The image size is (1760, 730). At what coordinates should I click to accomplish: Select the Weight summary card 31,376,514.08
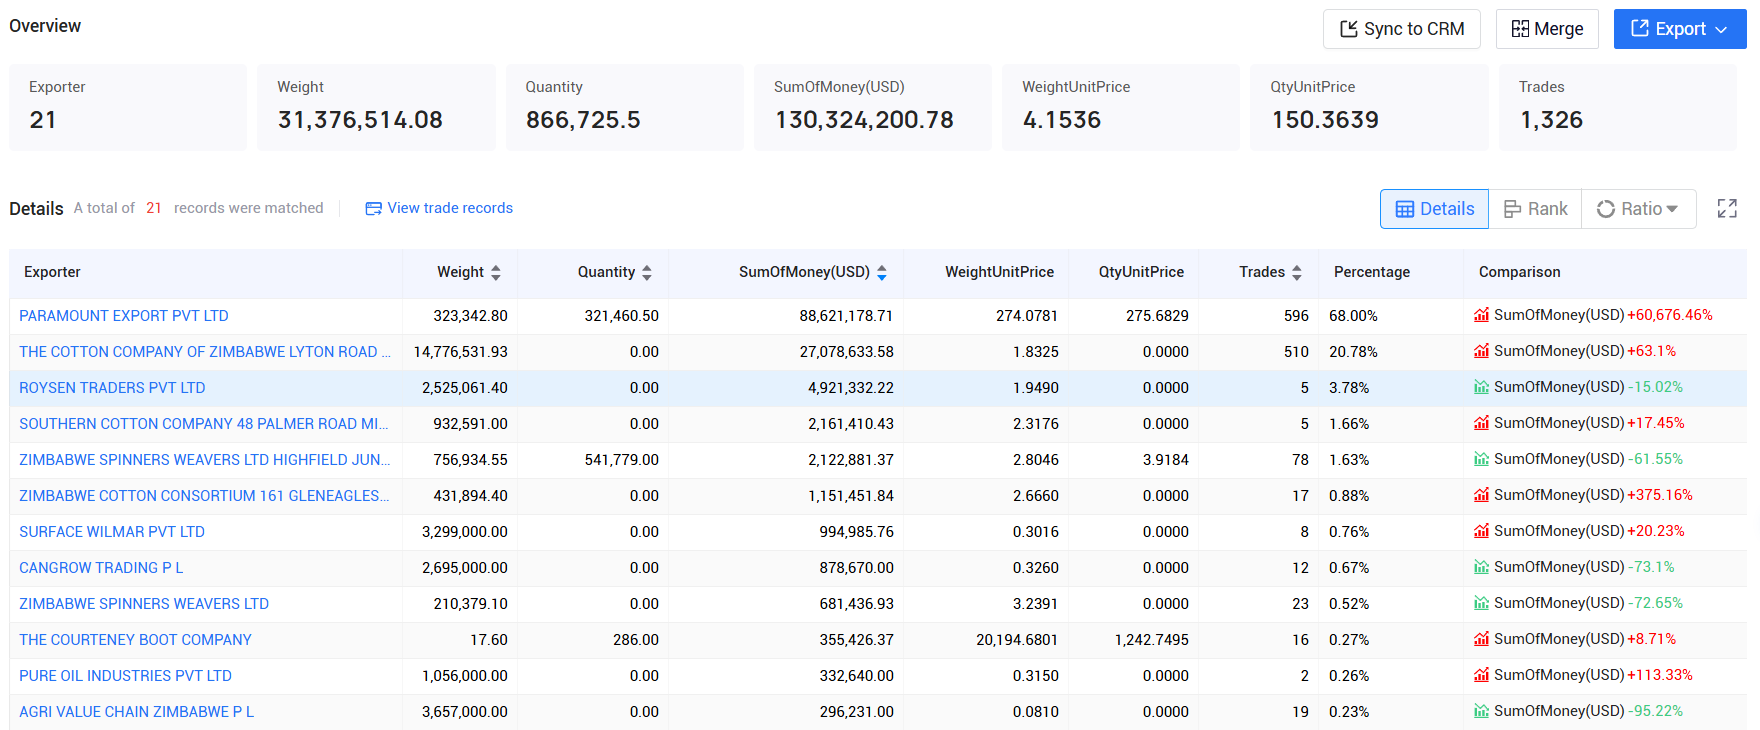[x=376, y=107]
